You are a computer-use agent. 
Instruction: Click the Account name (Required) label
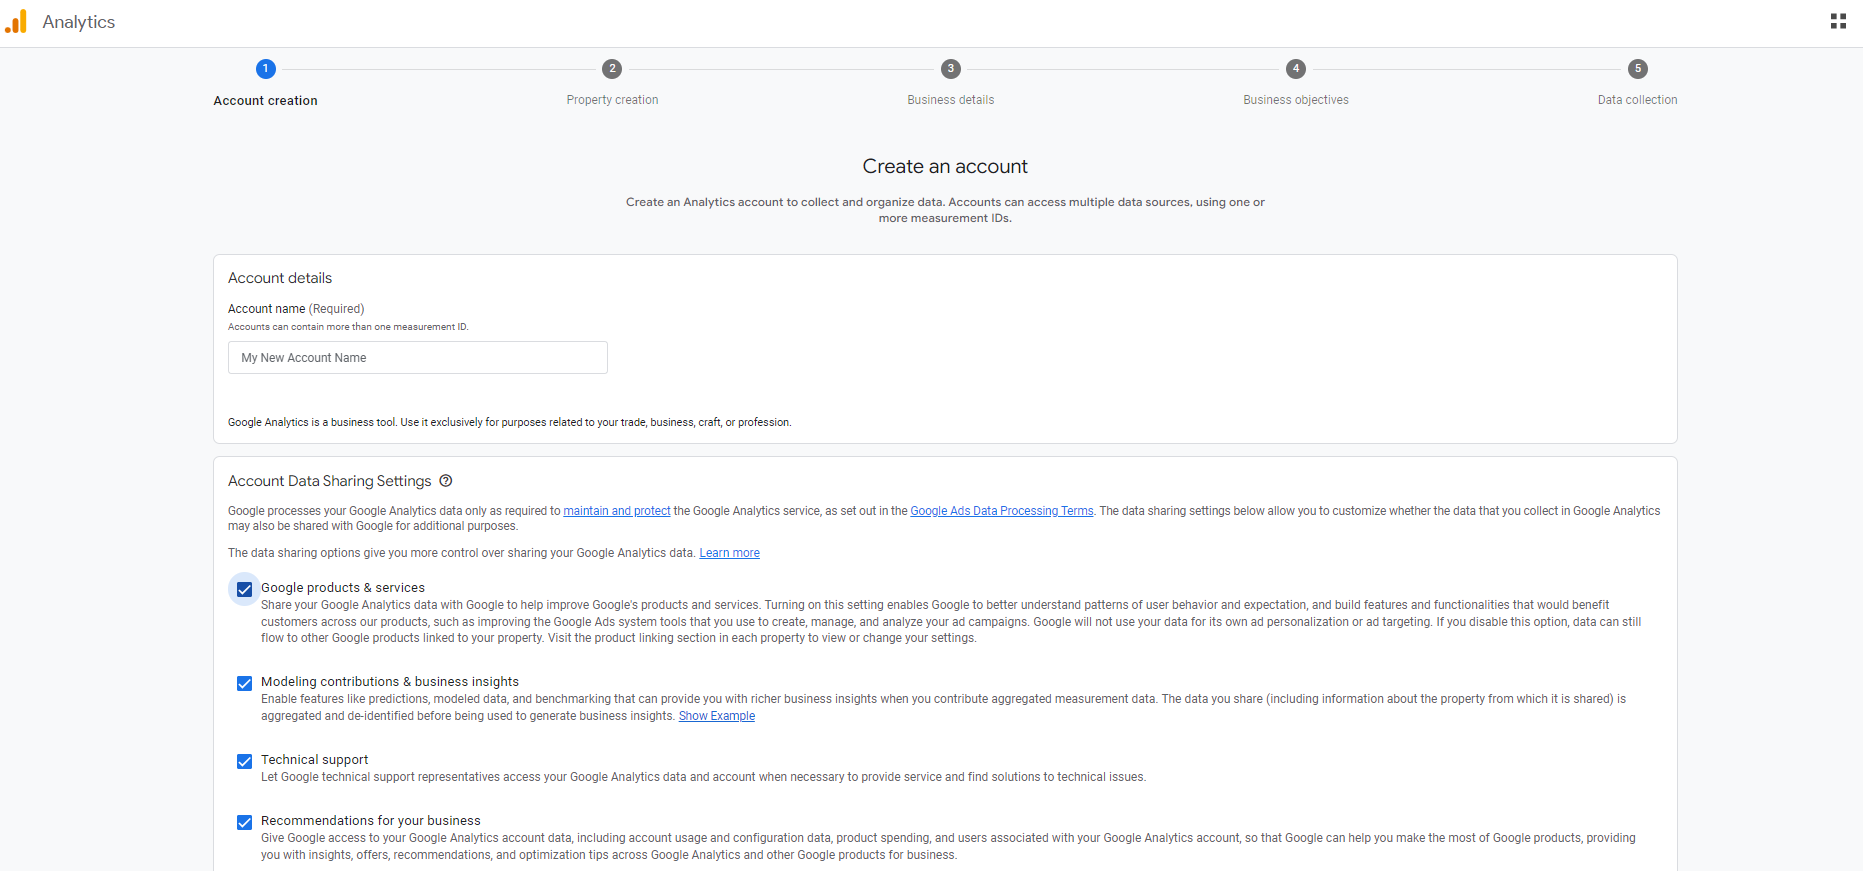tap(296, 309)
